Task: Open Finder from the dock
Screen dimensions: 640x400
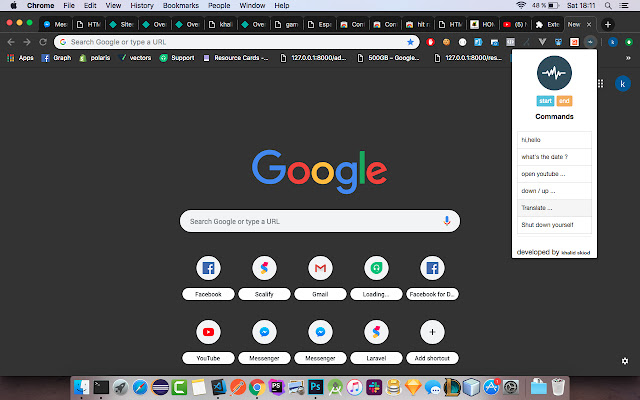Action: [x=82, y=387]
